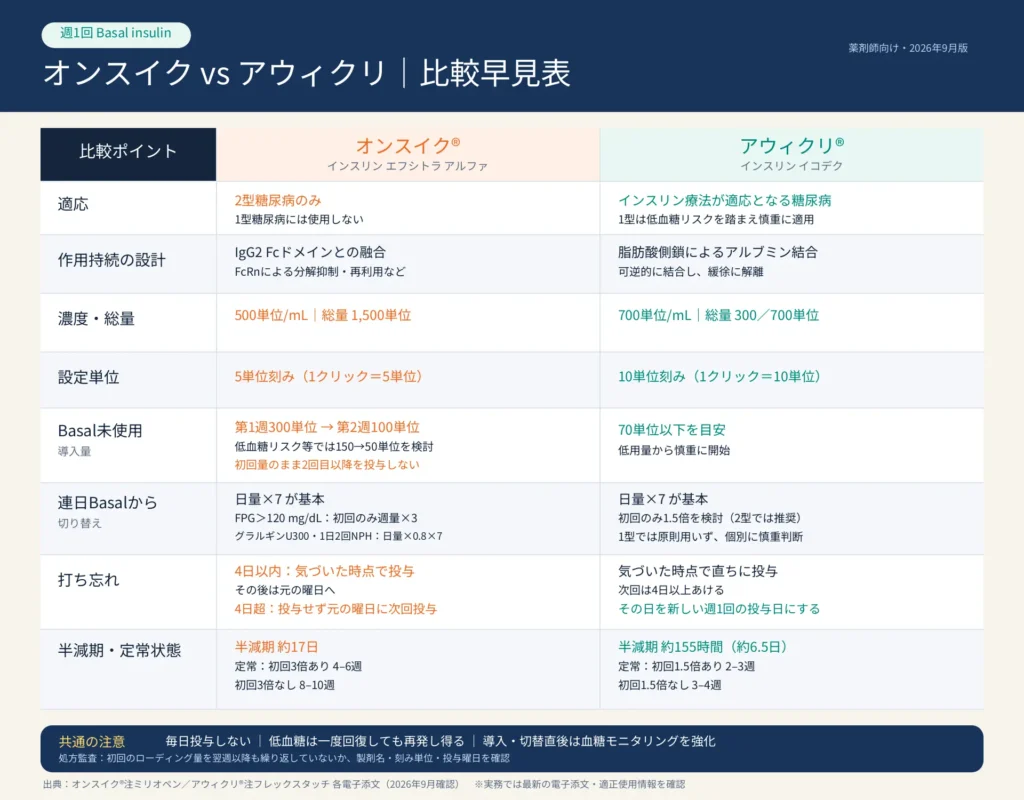The height and width of the screenshot is (800, 1024).
Task: Click '脂肪酸側鎖によるアルブミン結合' text
Action: pos(718,252)
